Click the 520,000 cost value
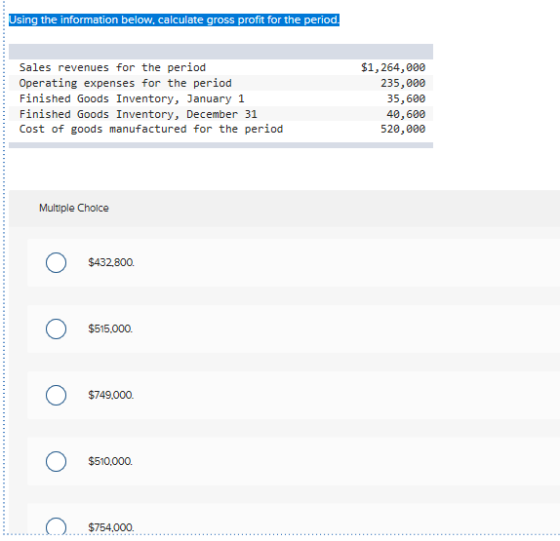 403,129
